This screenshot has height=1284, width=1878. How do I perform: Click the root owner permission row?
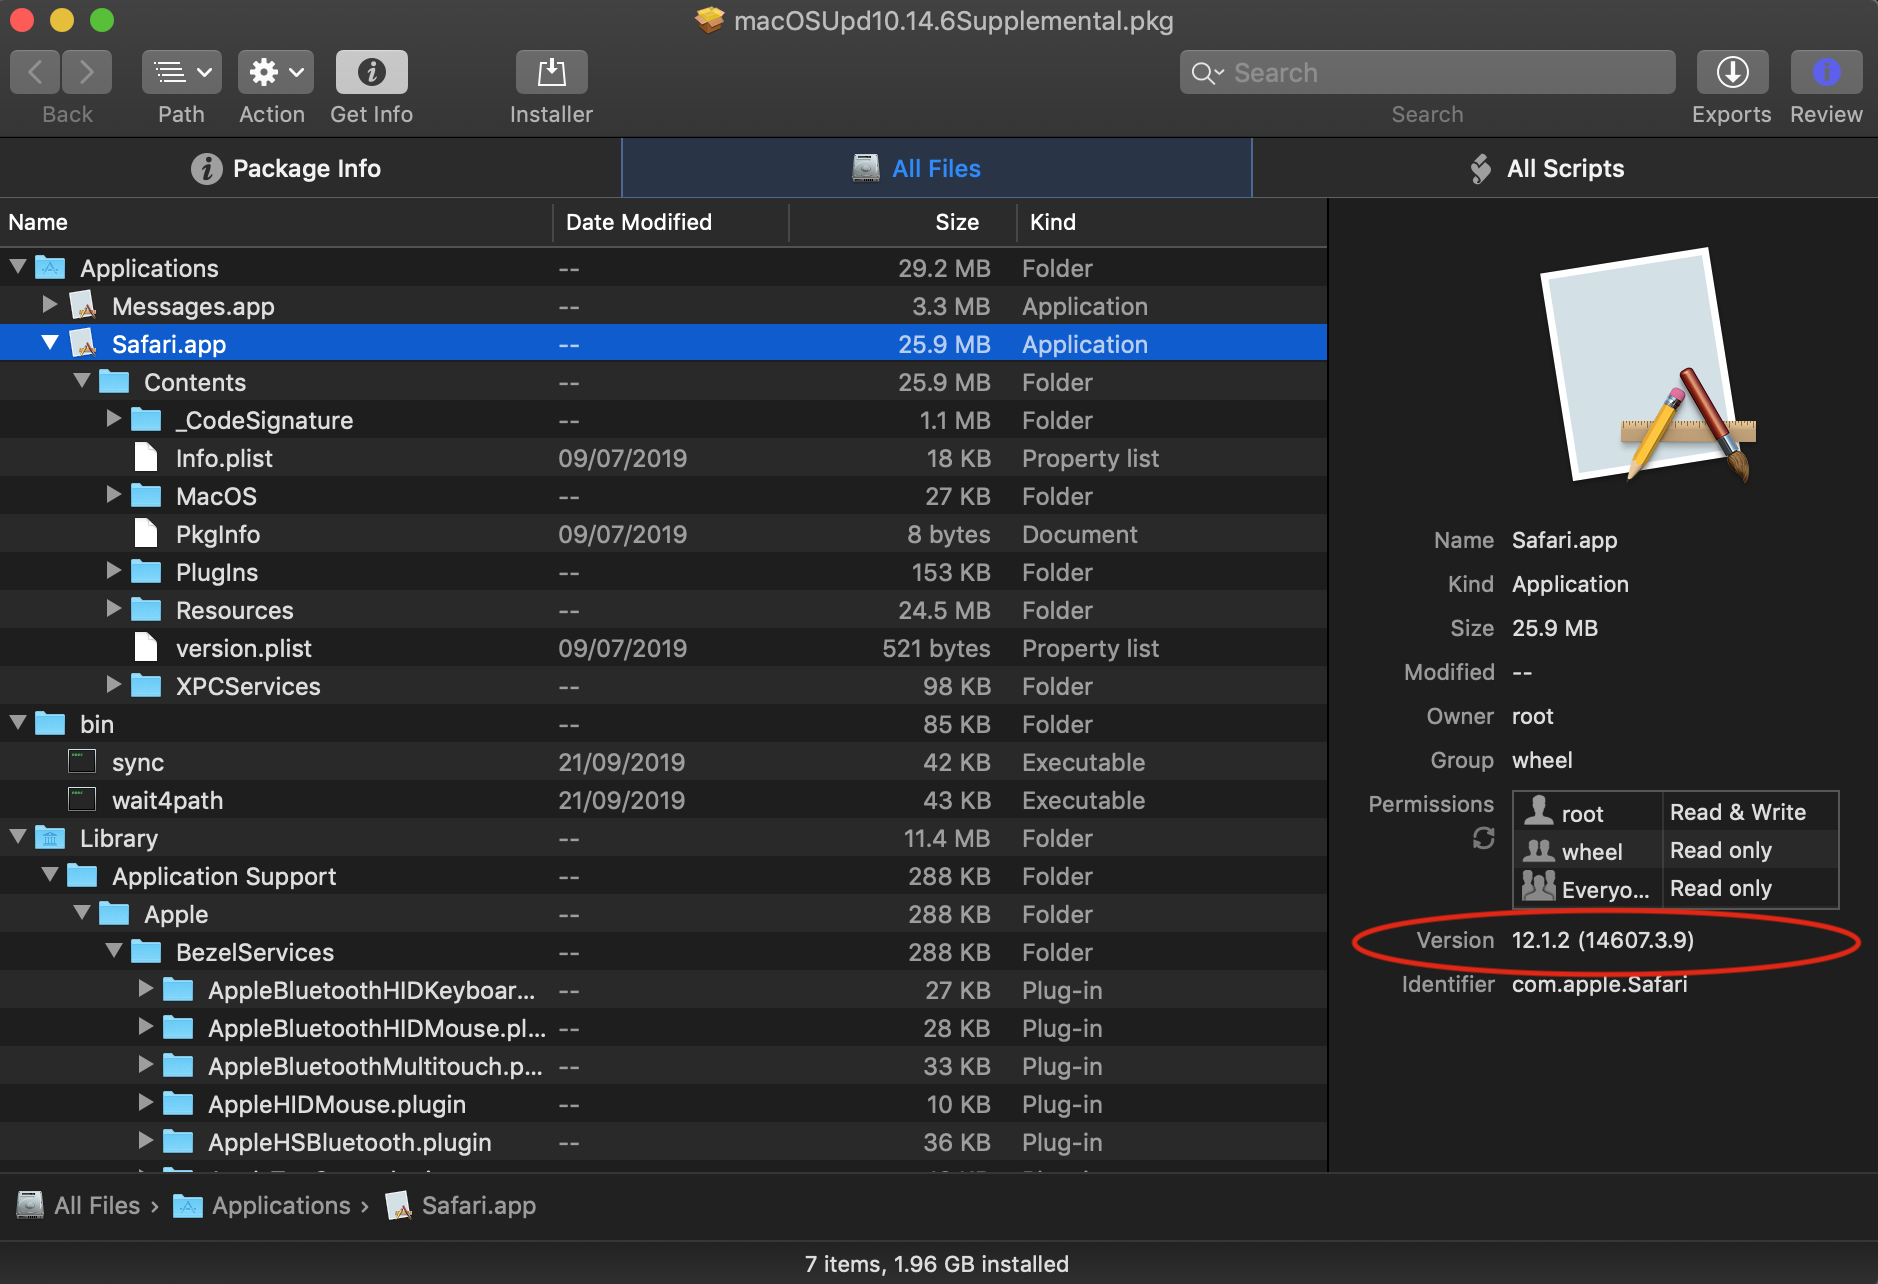(x=1676, y=812)
